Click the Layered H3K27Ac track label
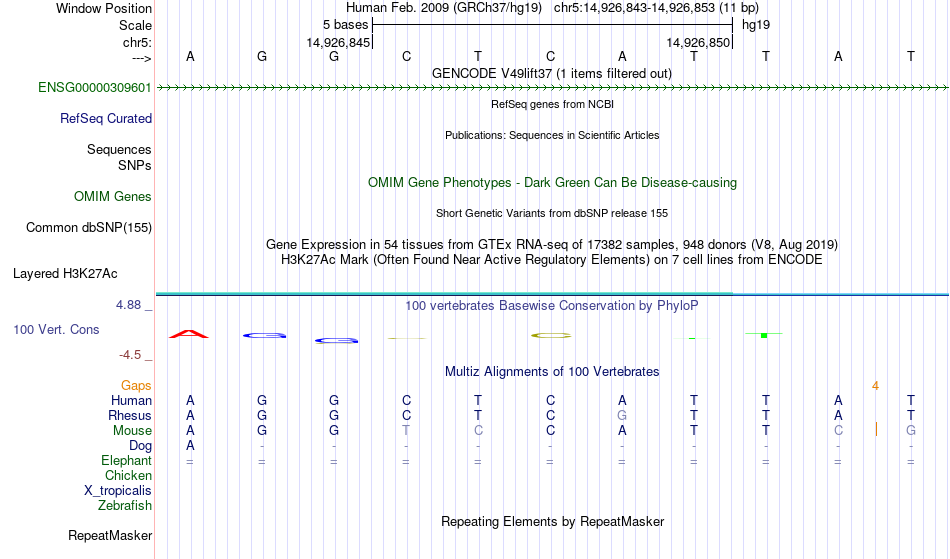 pos(65,274)
